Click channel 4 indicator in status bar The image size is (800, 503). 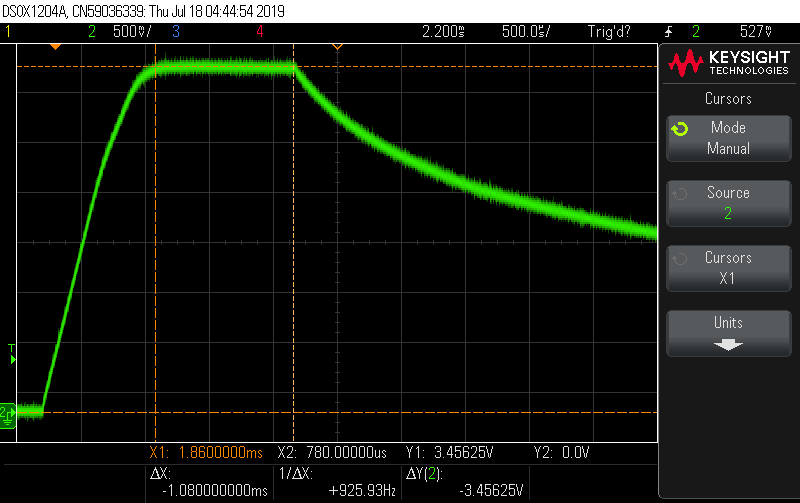(260, 32)
